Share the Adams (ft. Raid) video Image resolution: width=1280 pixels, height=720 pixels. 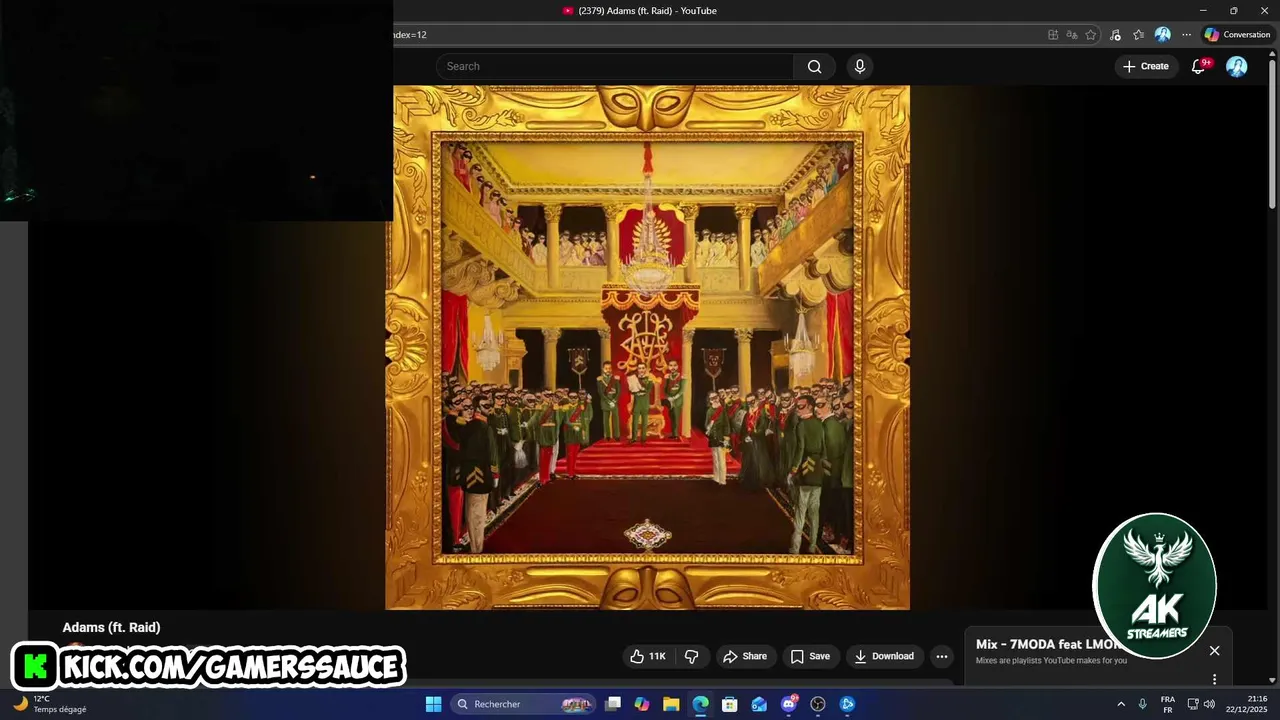745,656
